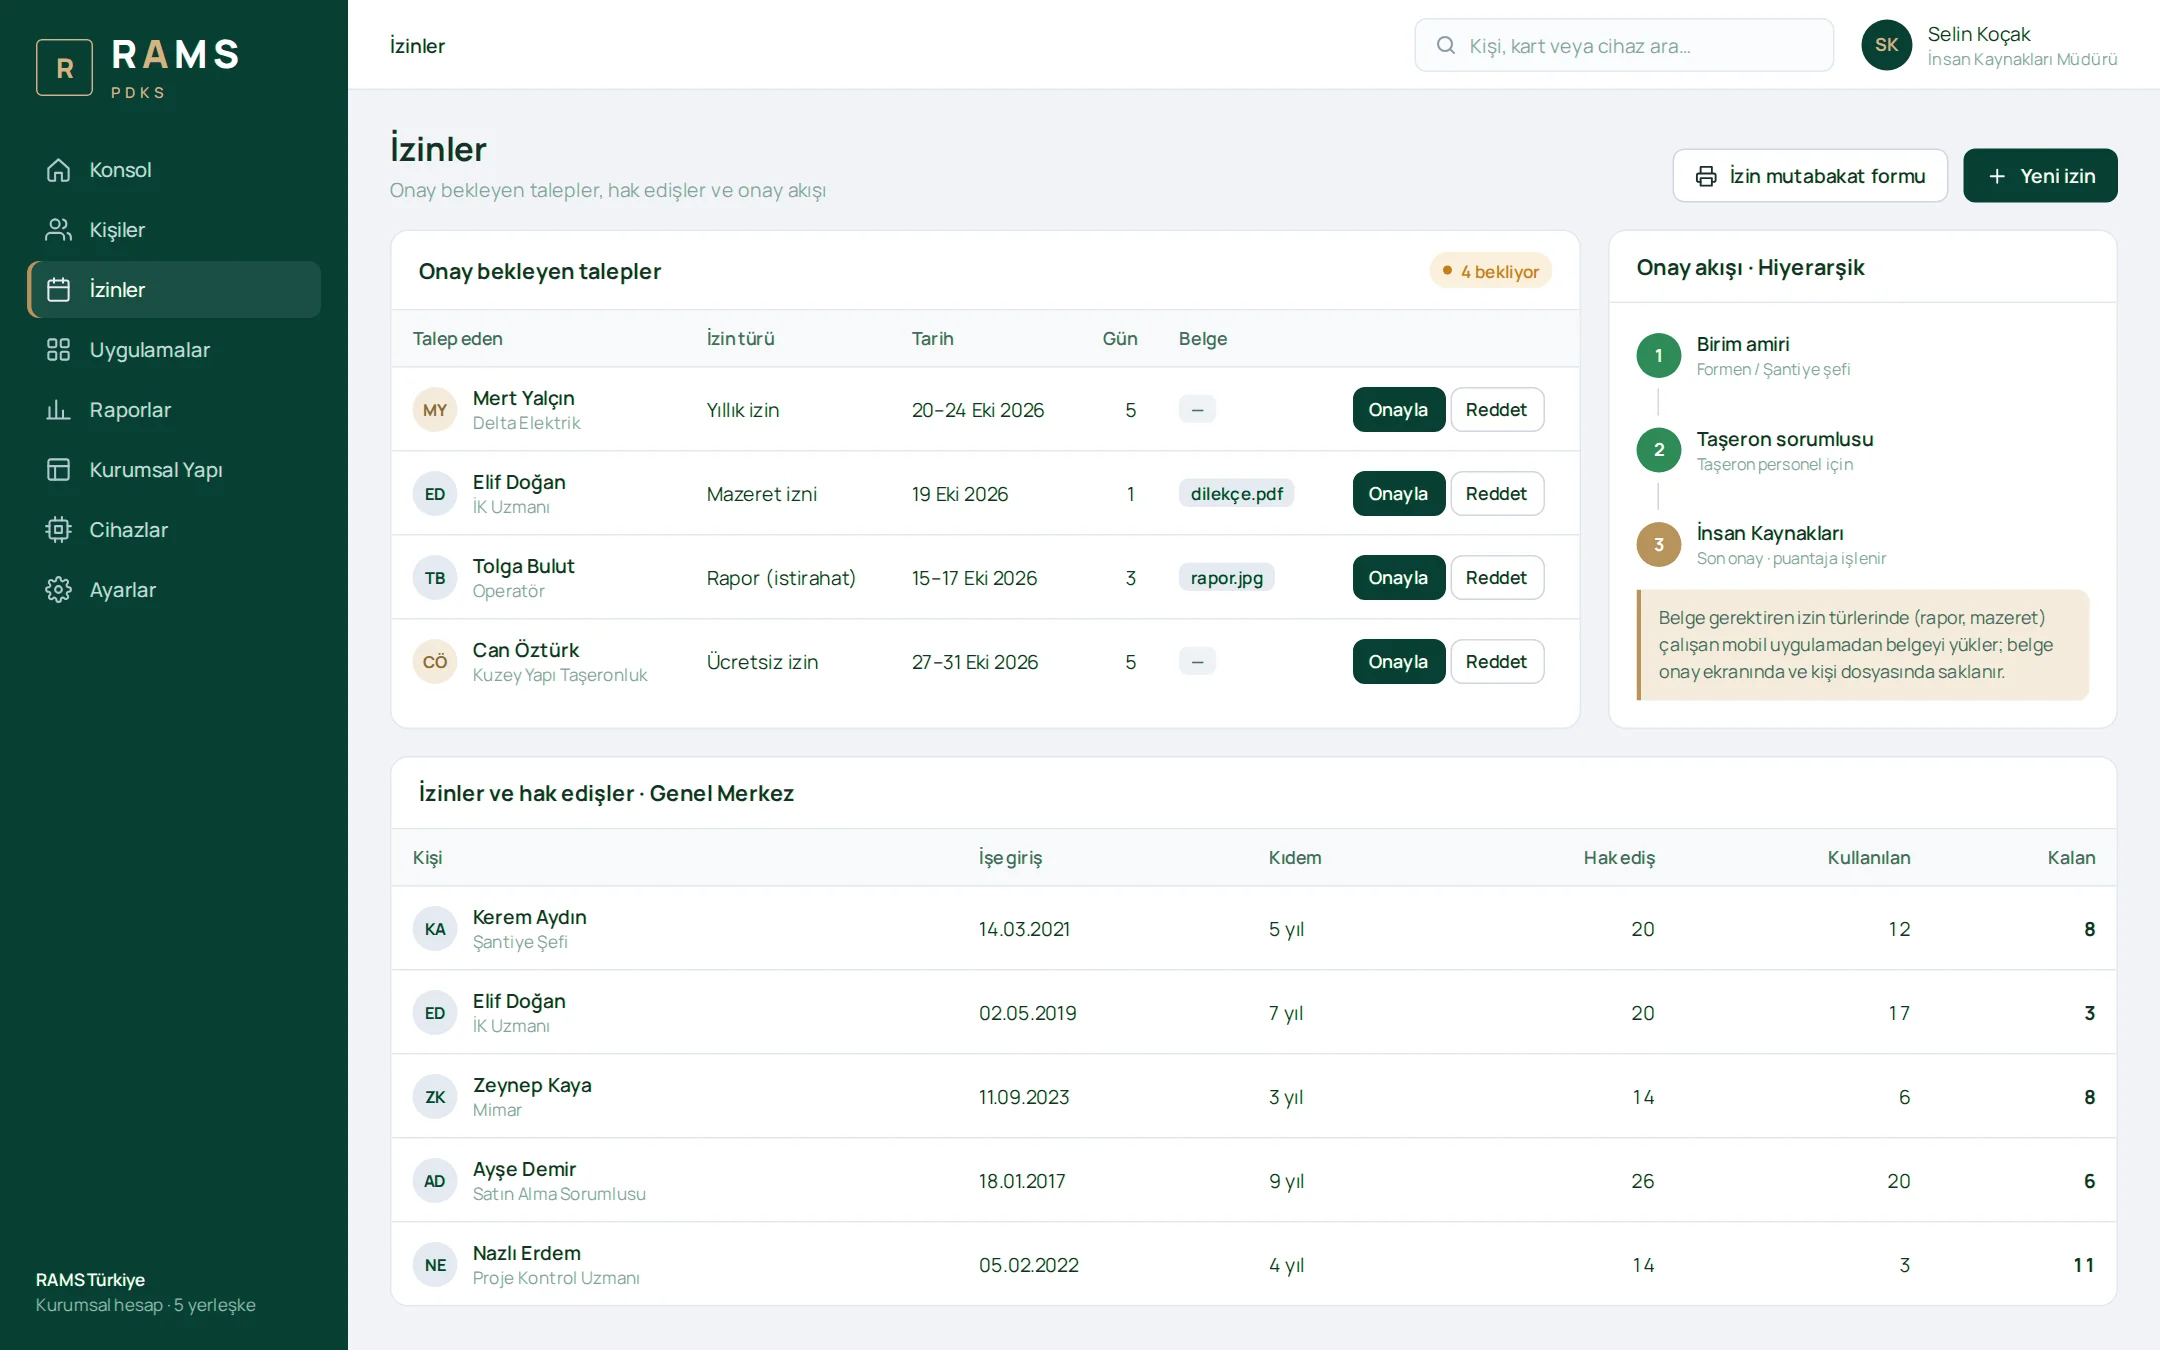Click the search magnifier icon
Viewport: 2160px width, 1350px height.
pos(1446,46)
